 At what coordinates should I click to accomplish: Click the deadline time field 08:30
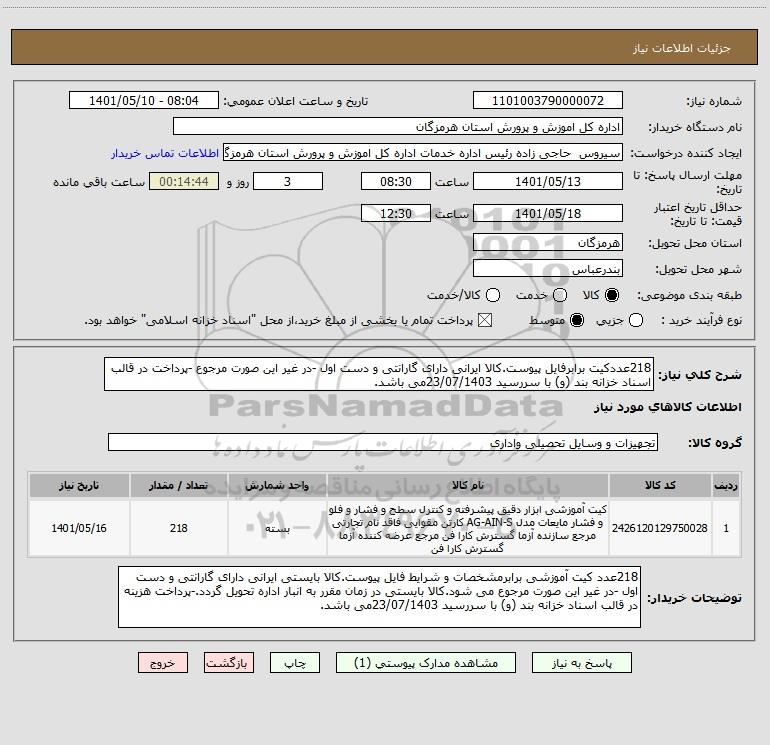pos(396,181)
